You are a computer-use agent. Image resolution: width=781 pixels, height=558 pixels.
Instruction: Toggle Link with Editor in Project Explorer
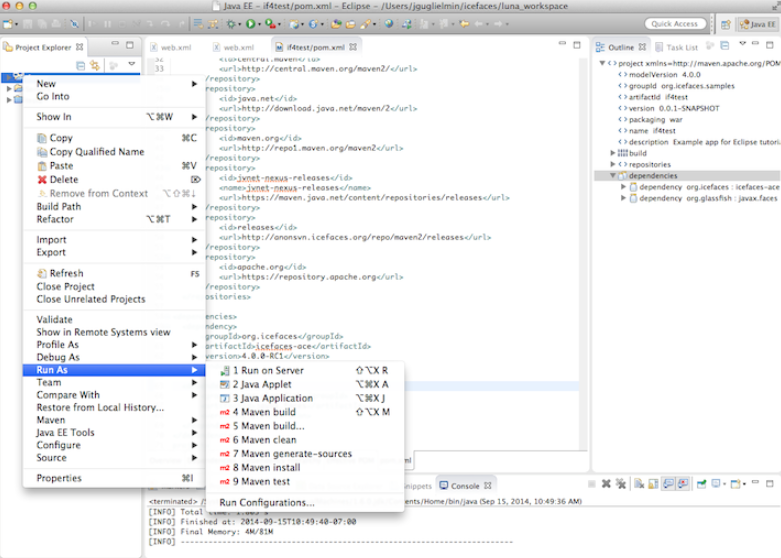pyautogui.click(x=95, y=65)
